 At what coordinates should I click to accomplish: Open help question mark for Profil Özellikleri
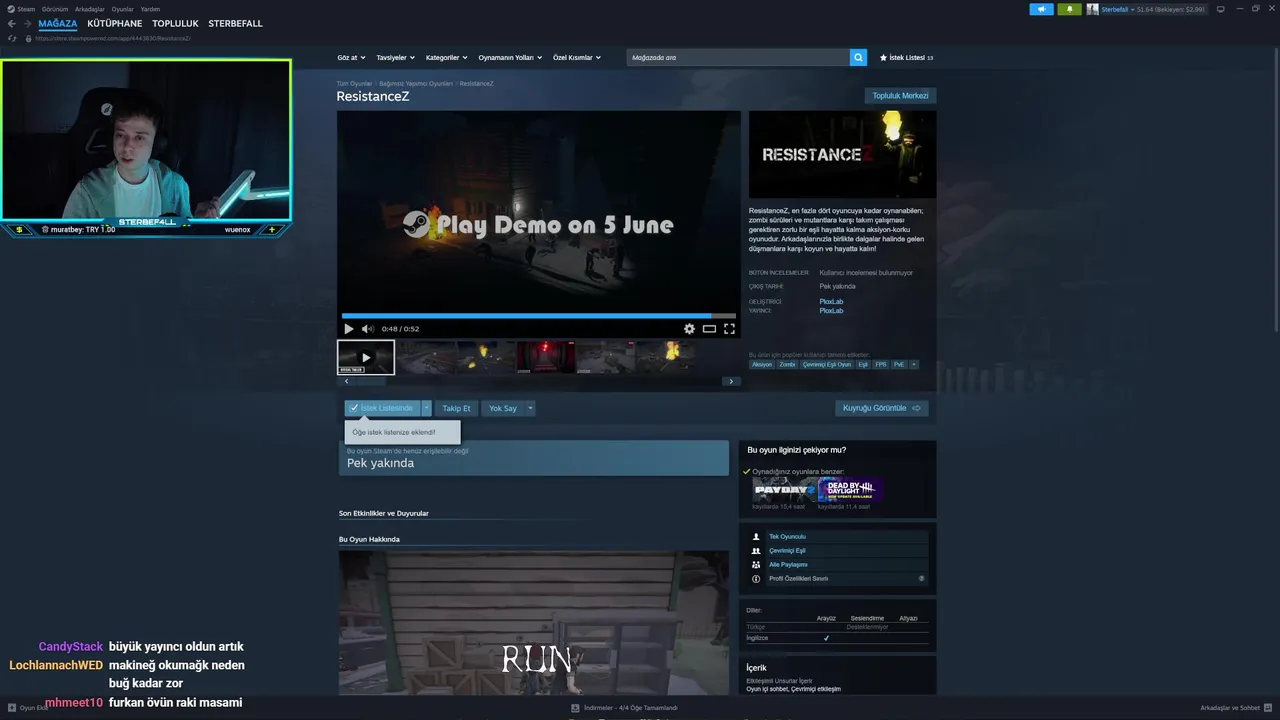[x=922, y=579]
